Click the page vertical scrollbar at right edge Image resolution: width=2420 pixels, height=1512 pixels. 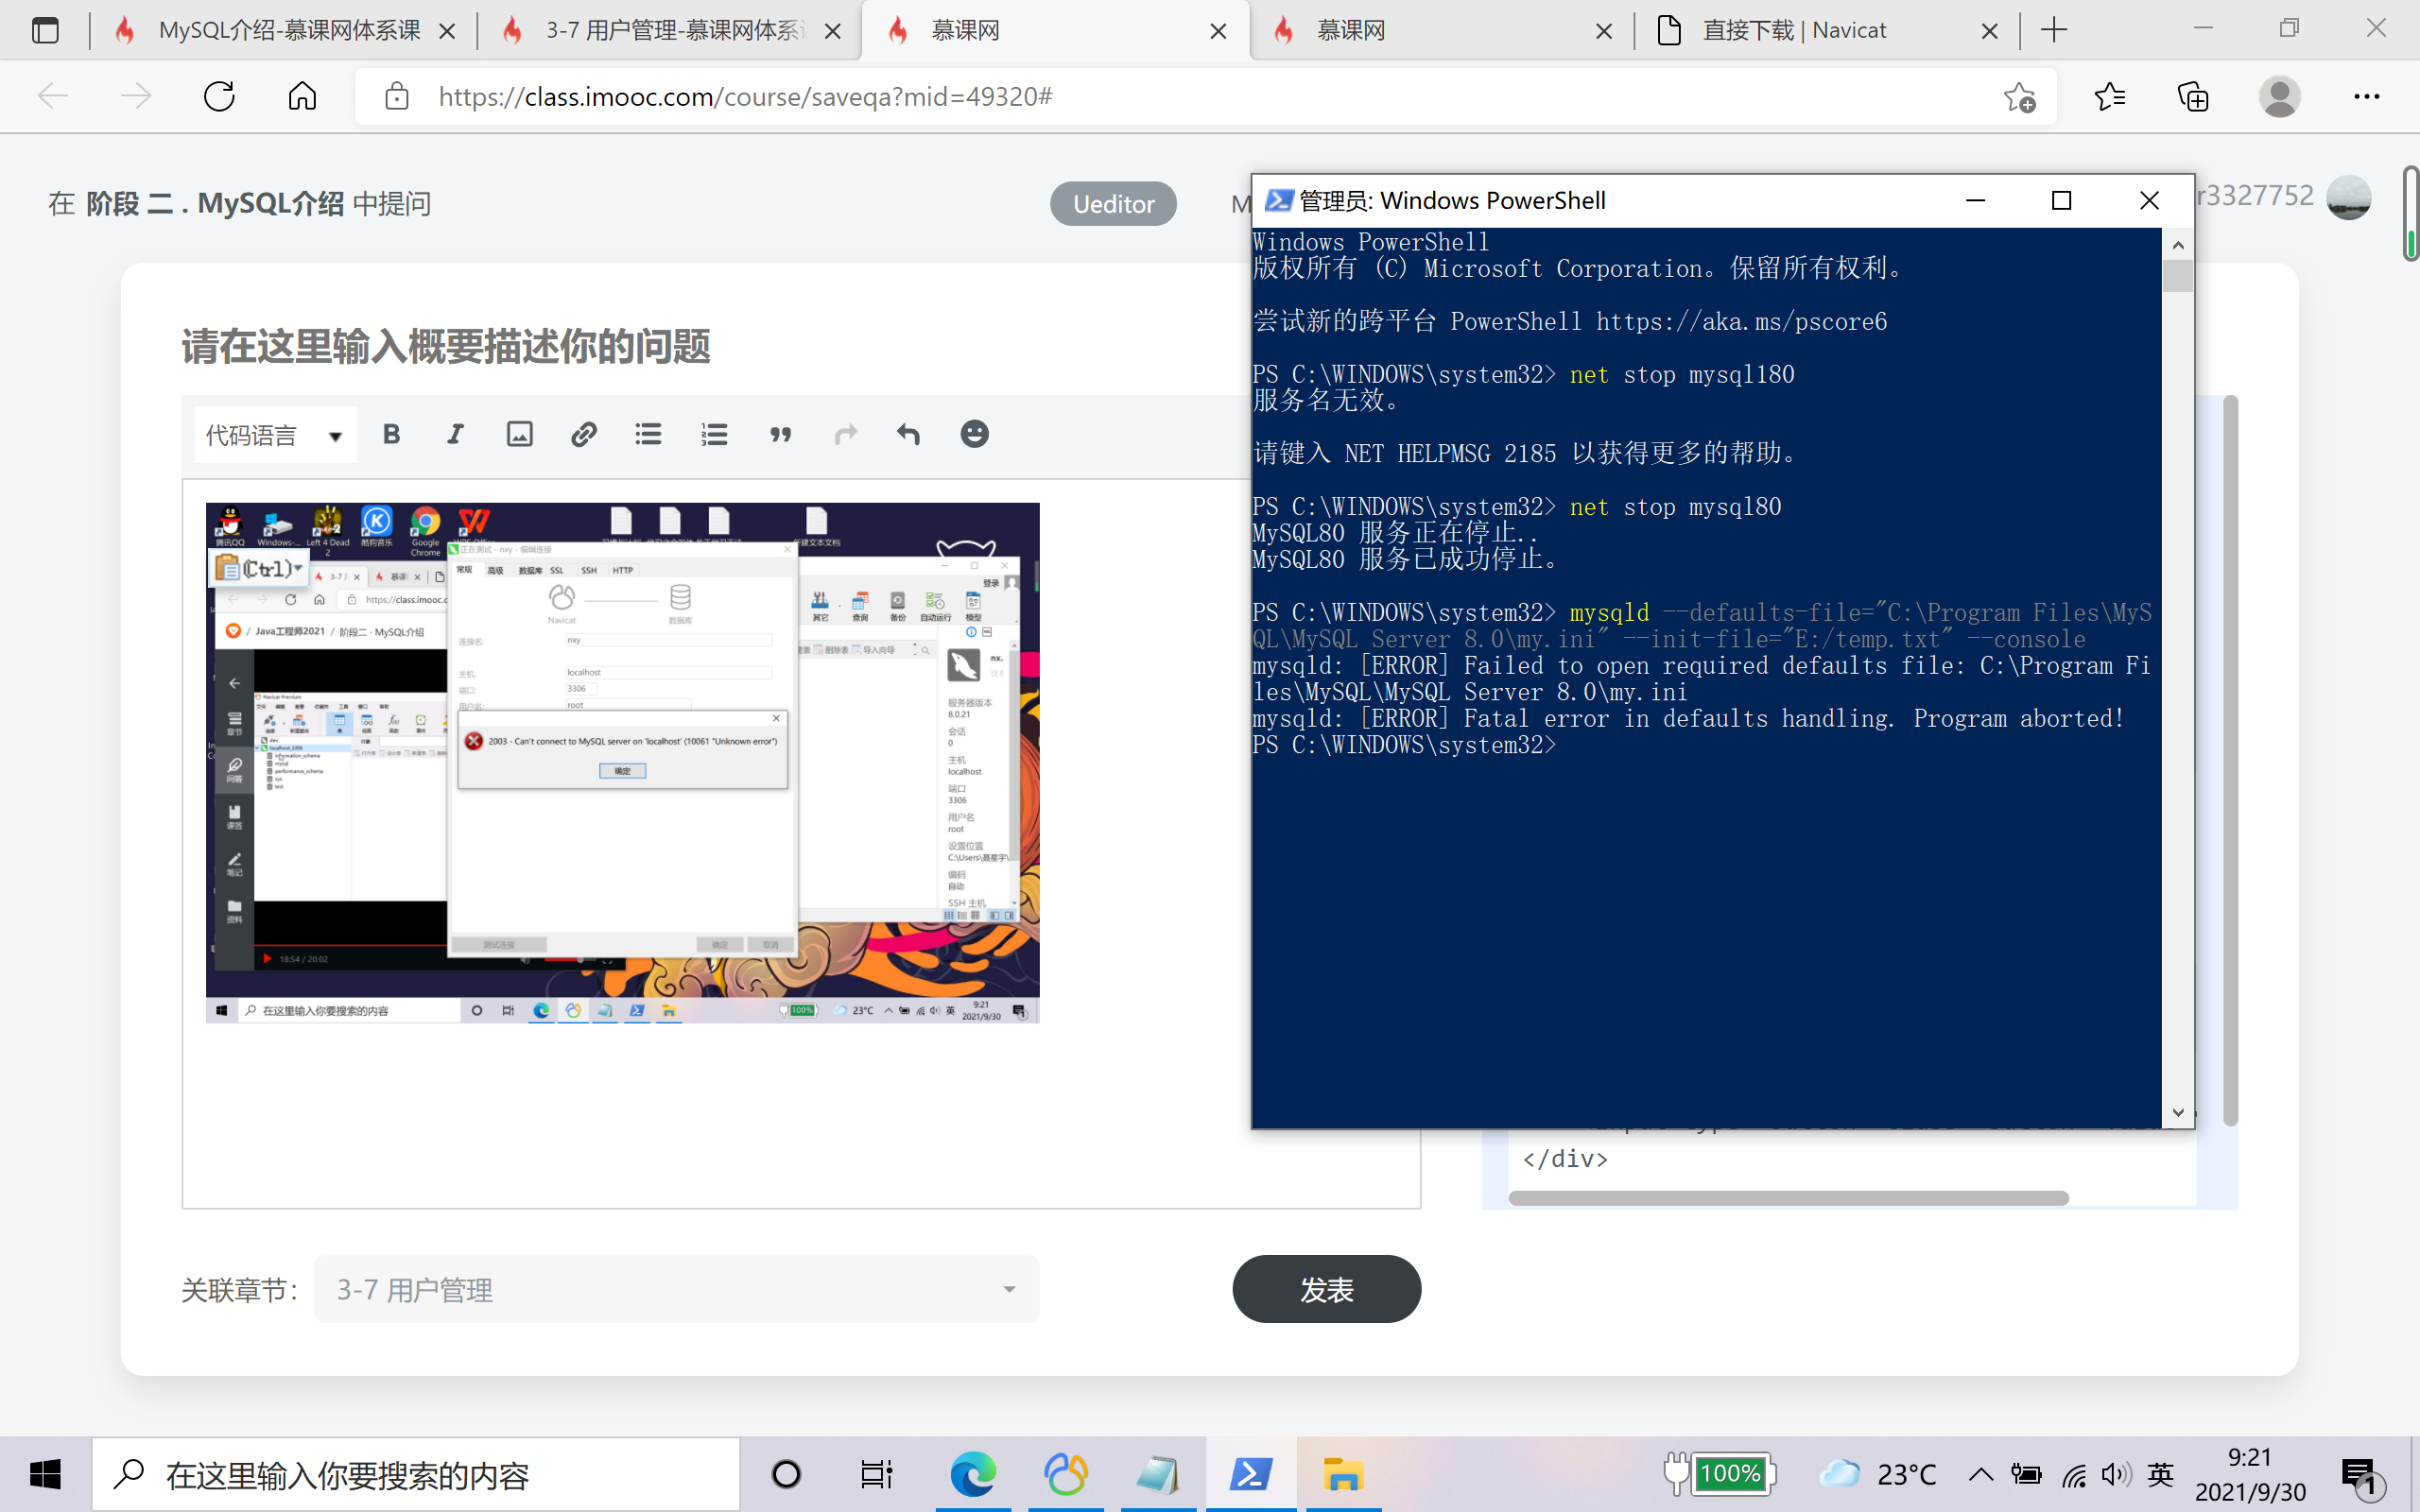click(x=2411, y=212)
